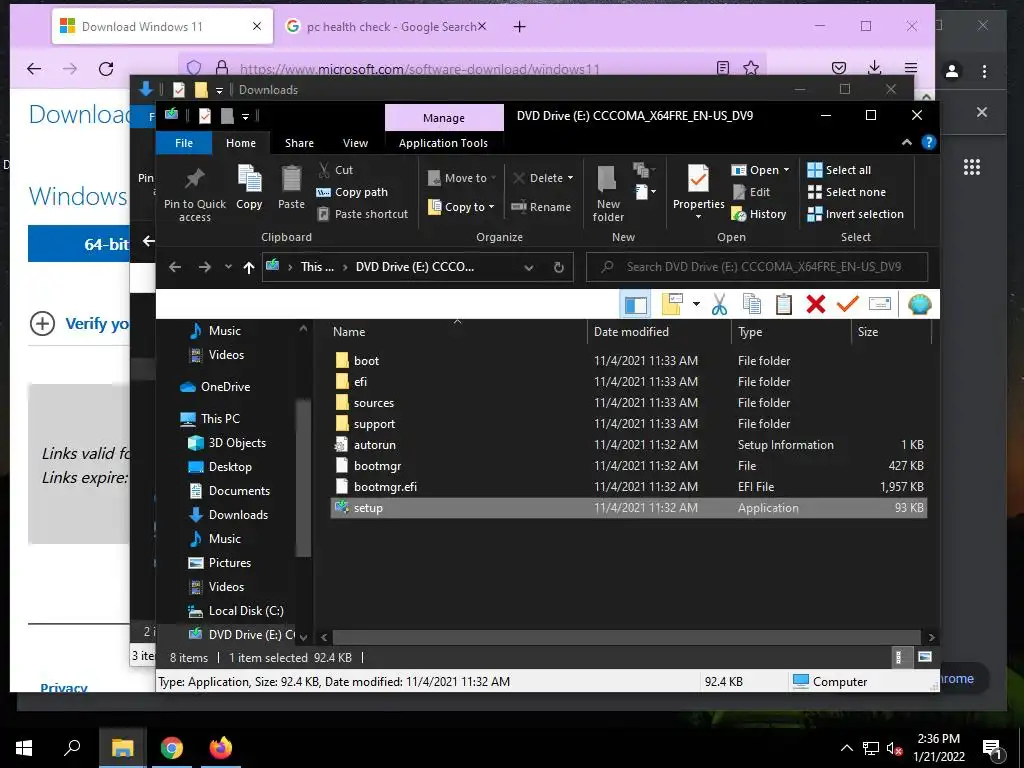The image size is (1024, 768).
Task: Open Properties from the ribbon
Action: coord(698,189)
